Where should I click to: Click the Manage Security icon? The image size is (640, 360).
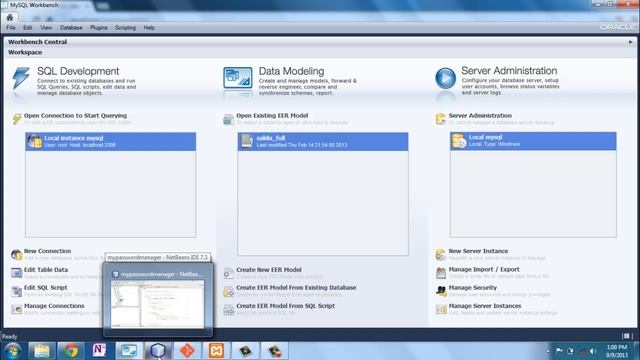pyautogui.click(x=441, y=291)
